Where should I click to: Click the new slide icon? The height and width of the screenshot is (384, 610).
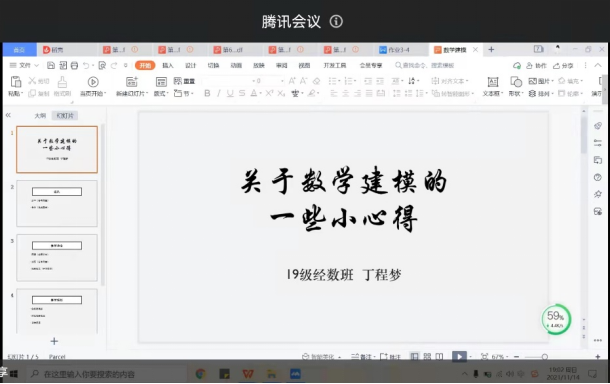[132, 82]
